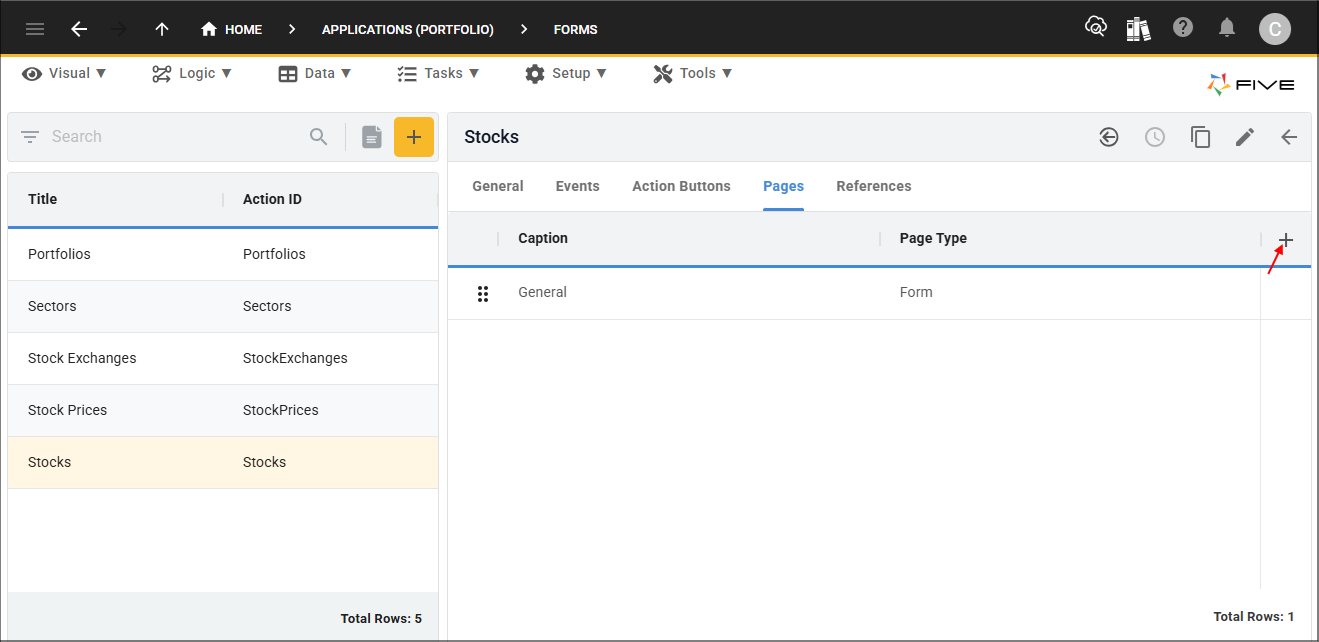
Task: Click the document icon next to search
Action: coord(372,137)
